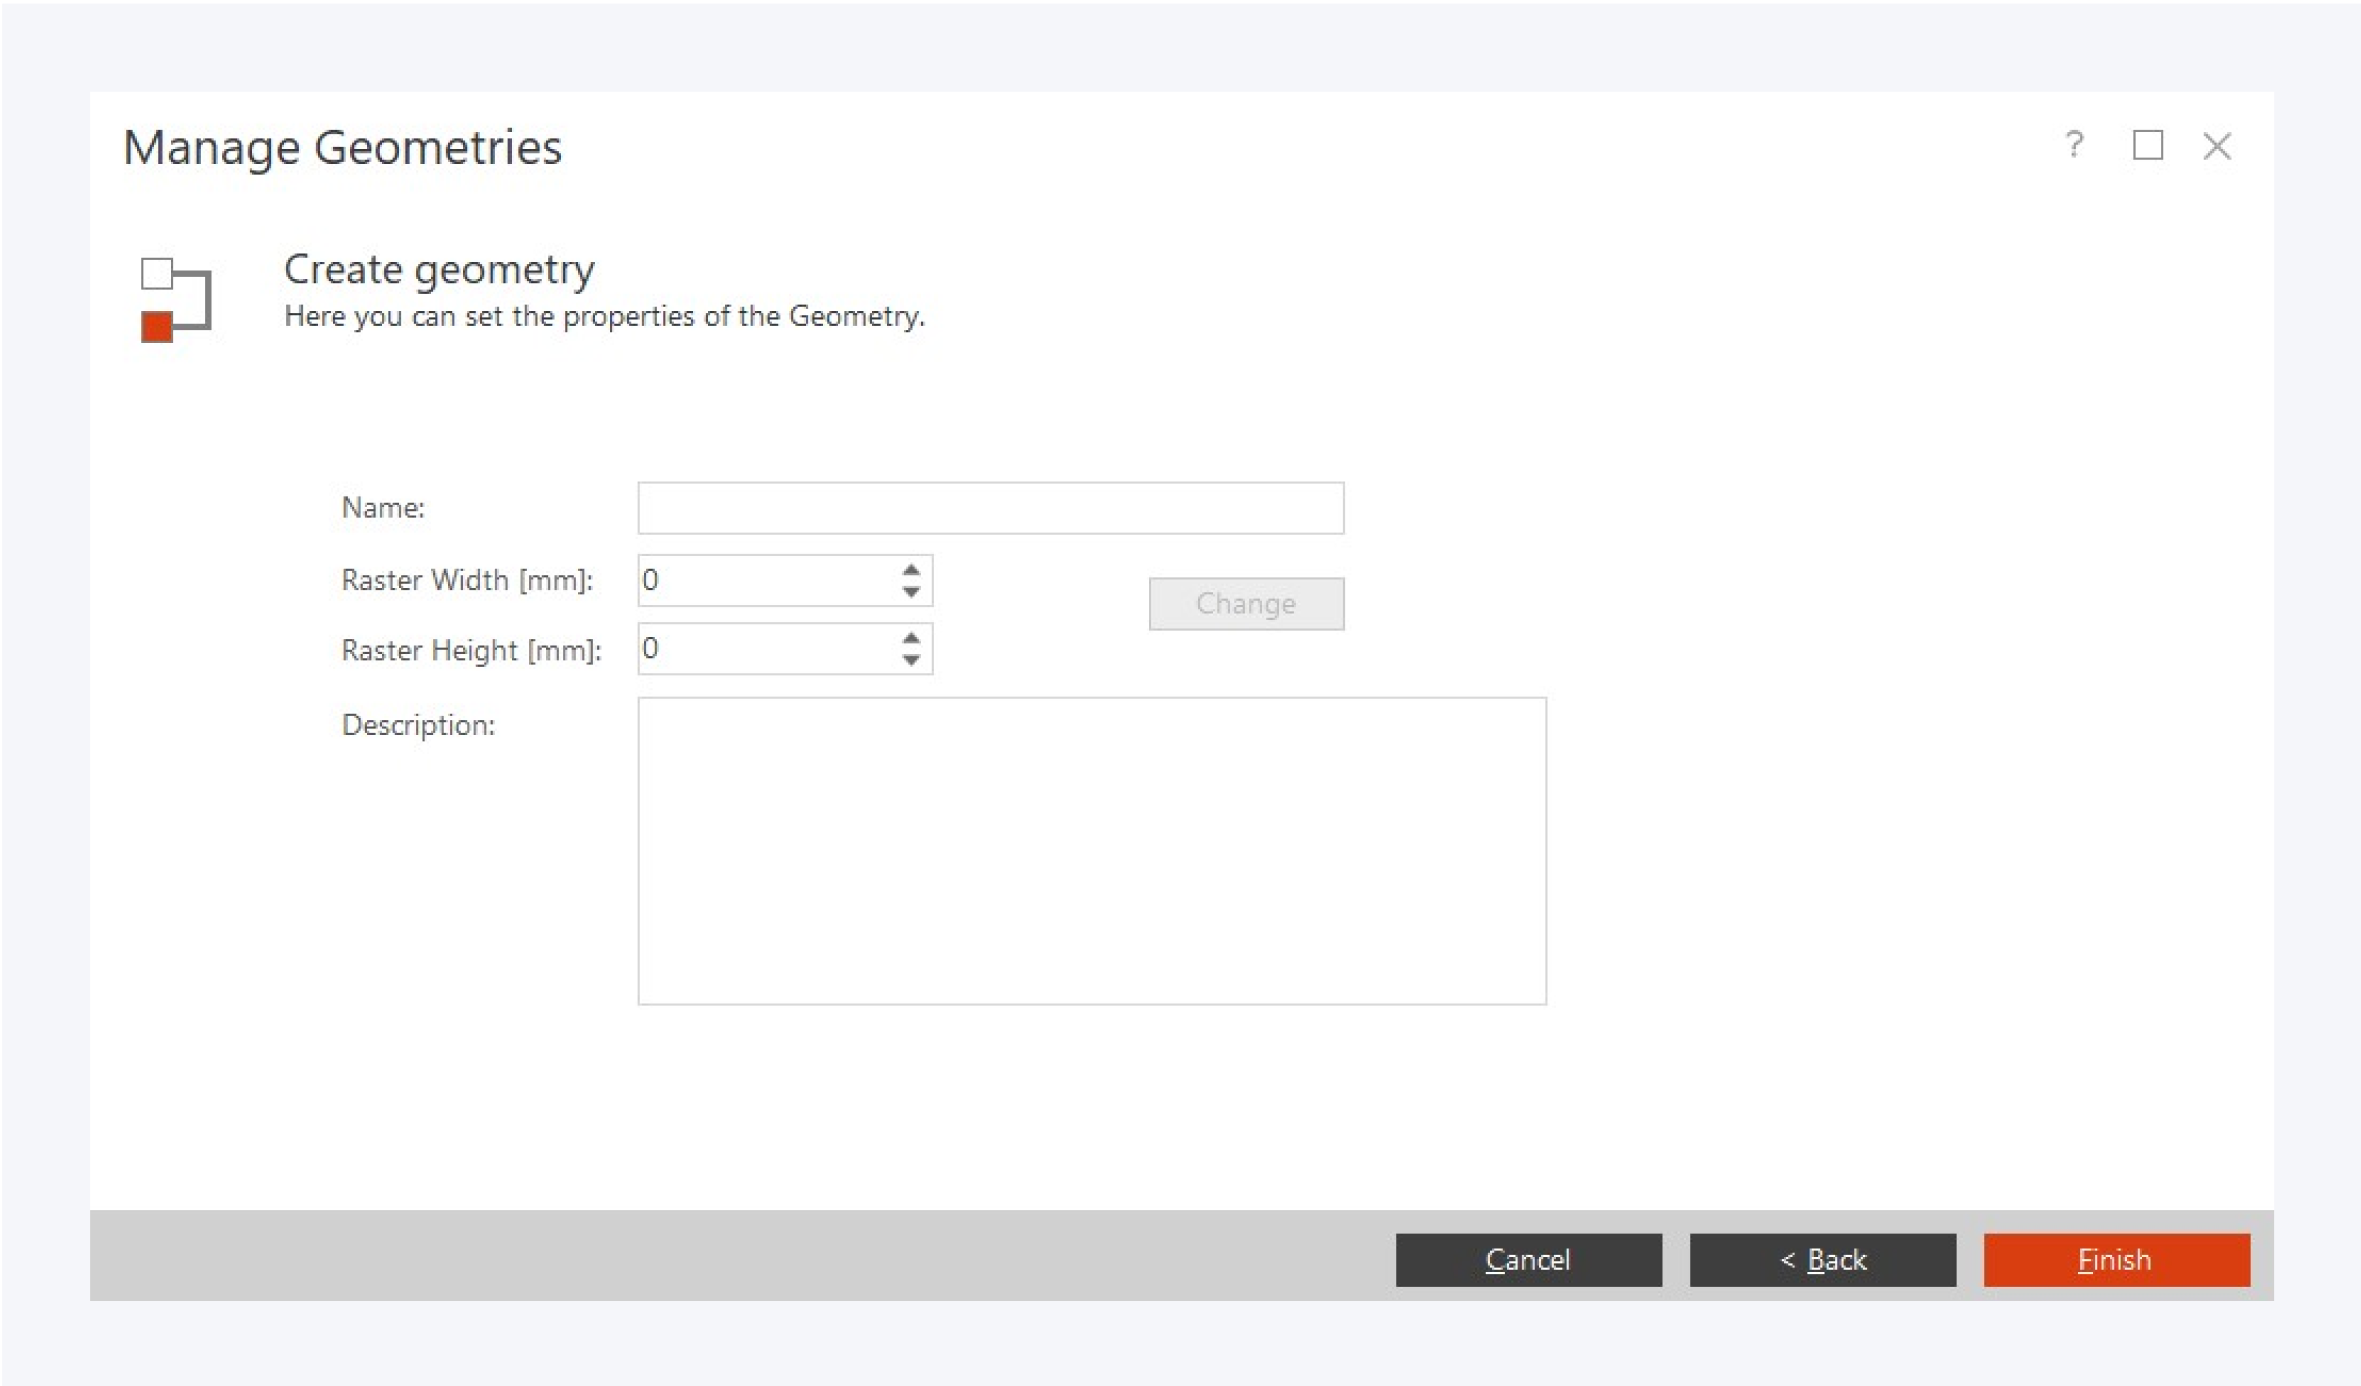2361x1386 pixels.
Task: Click the Create geometry heading
Action: pyautogui.click(x=439, y=269)
